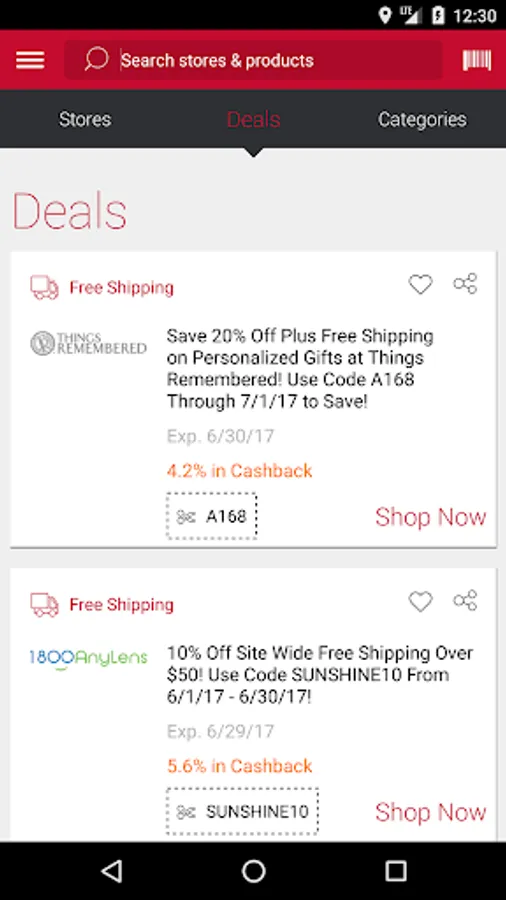This screenshot has width=506, height=900.
Task: Share the 1800AnyLens deal
Action: pos(465,600)
